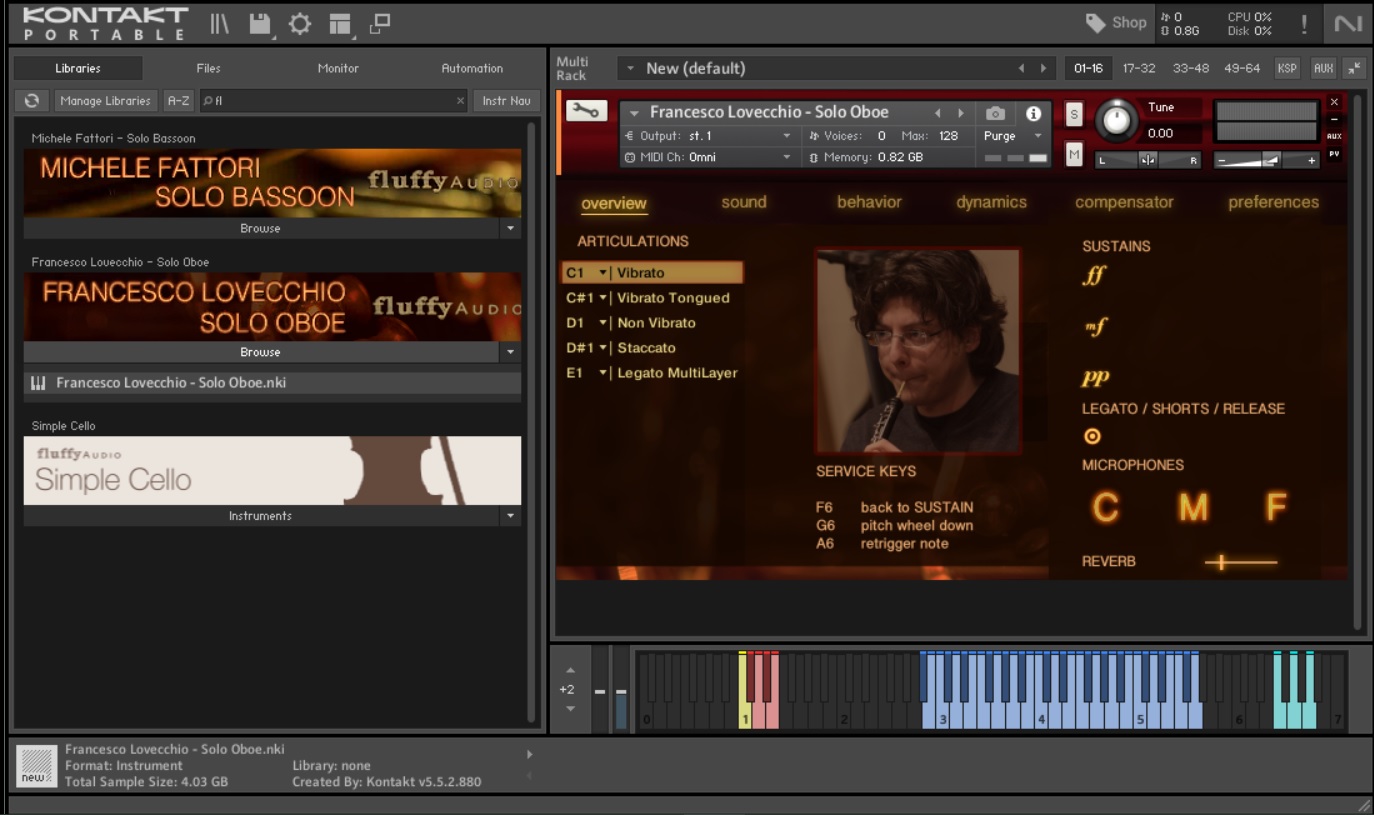The width and height of the screenshot is (1374, 815).
Task: Select rack page 33-48
Action: [x=1190, y=68]
